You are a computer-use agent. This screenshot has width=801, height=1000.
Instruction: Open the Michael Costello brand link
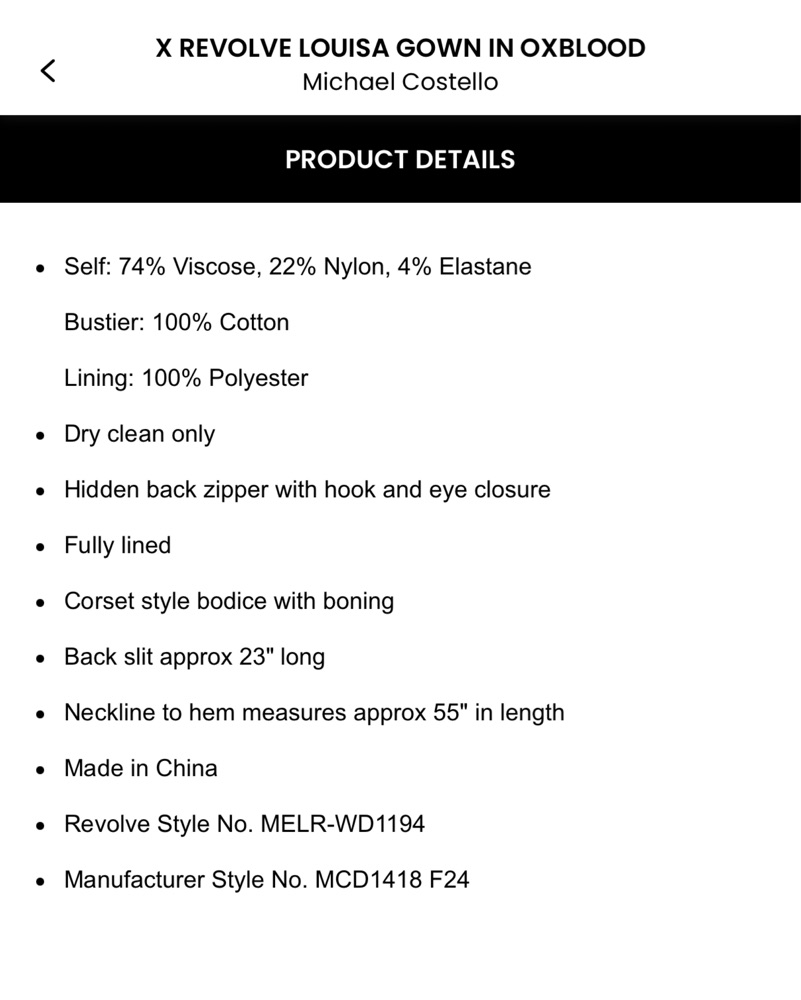click(400, 82)
